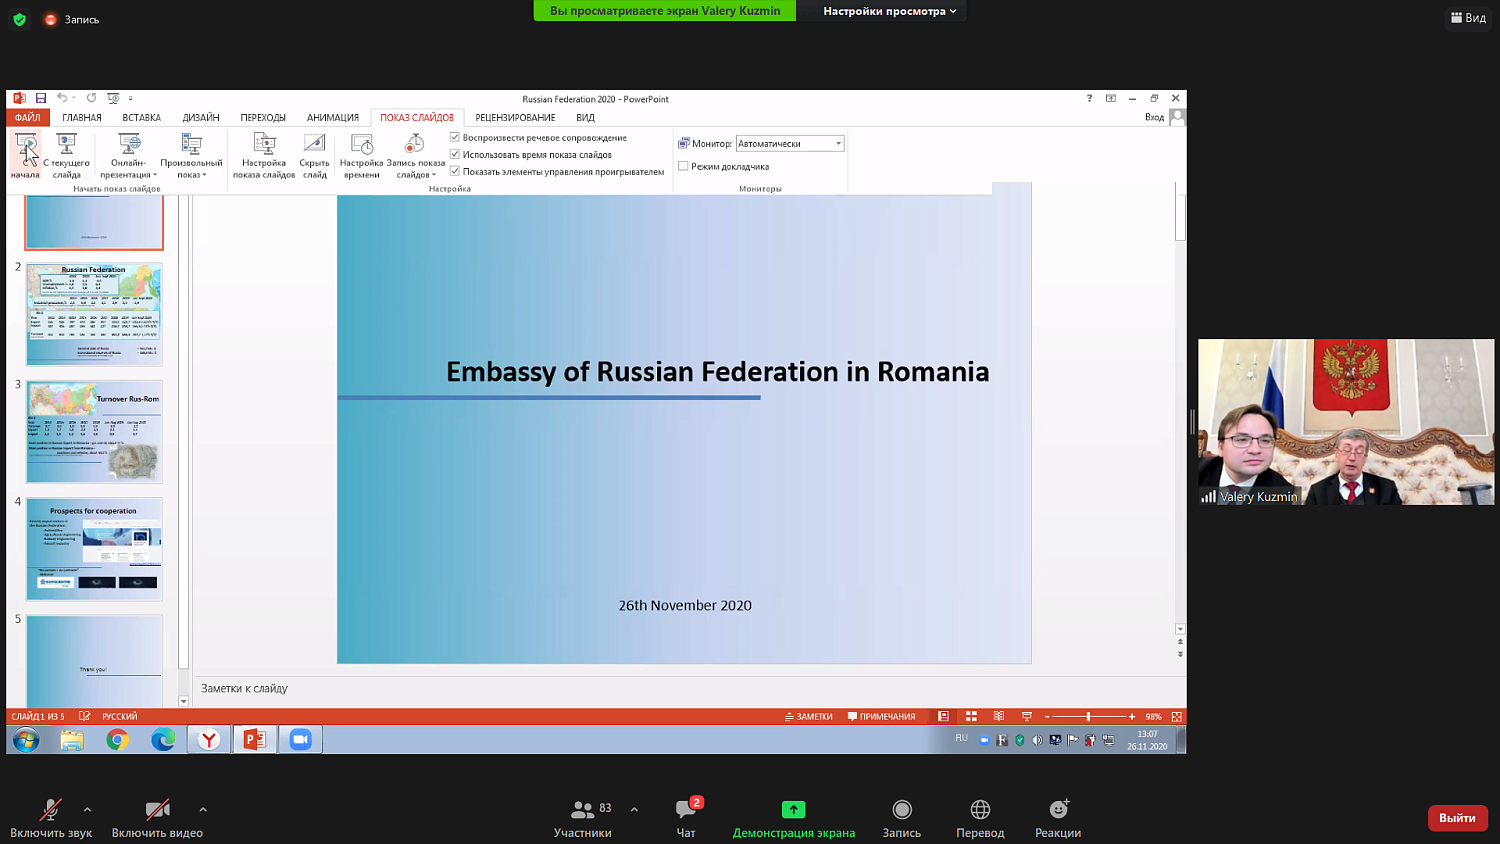Select the Turnover Rus-Rom slide thumbnail
The height and width of the screenshot is (844, 1500).
pos(93,432)
